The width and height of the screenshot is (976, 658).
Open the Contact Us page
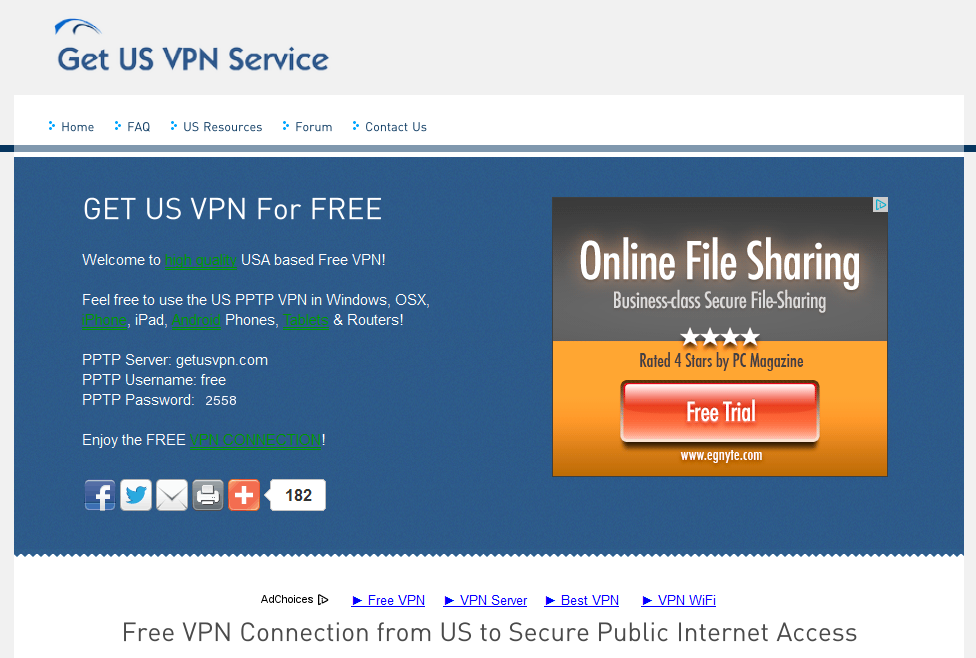tap(389, 127)
